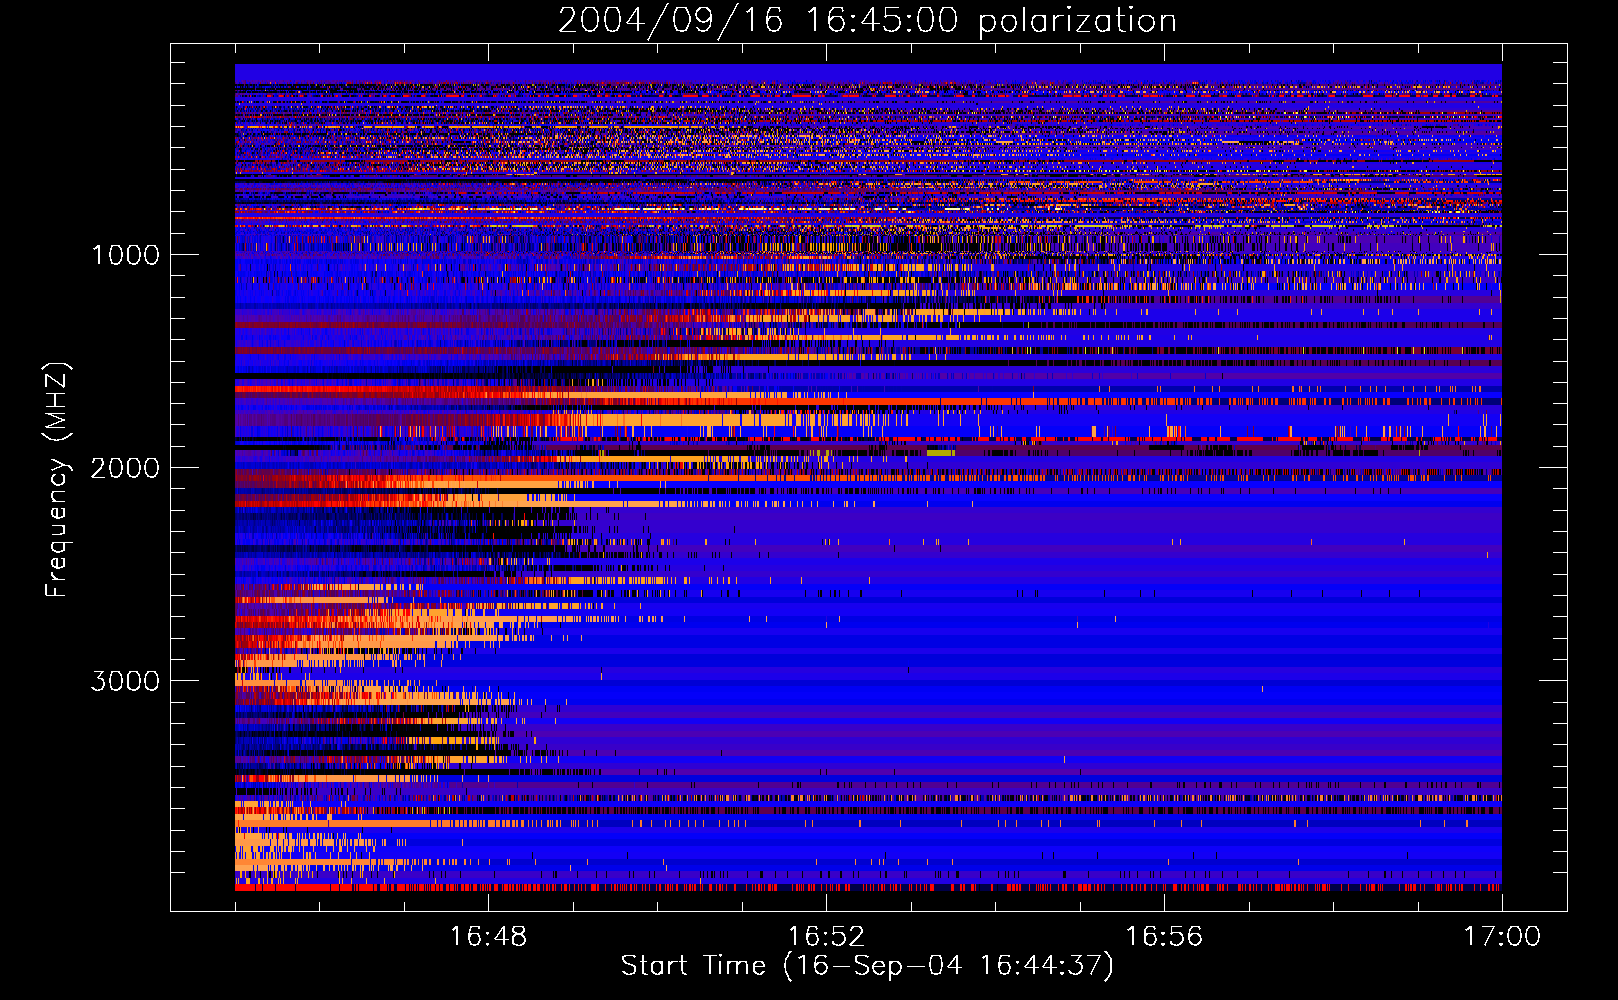Viewport: 1618px width, 1000px height.
Task: Click left-axis major tick mark at 1000 MHz
Action: [x=180, y=254]
